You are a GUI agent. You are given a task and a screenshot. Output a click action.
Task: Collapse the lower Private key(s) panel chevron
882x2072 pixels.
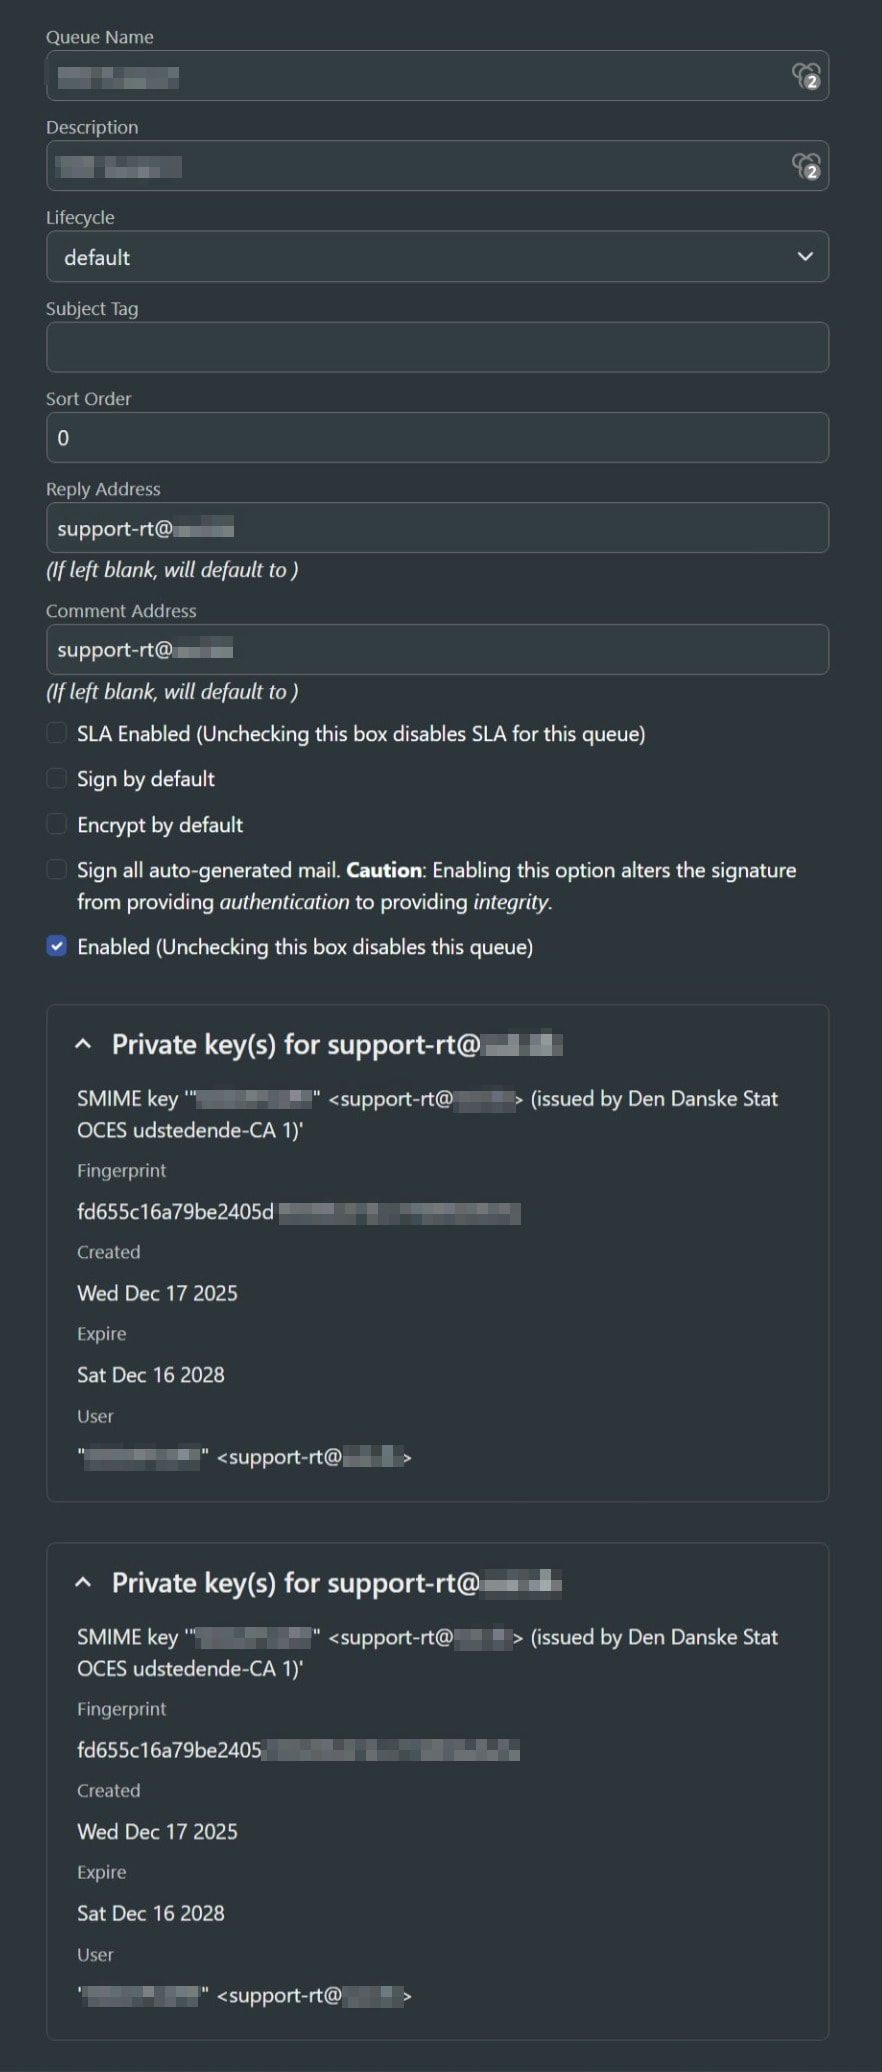[84, 1583]
